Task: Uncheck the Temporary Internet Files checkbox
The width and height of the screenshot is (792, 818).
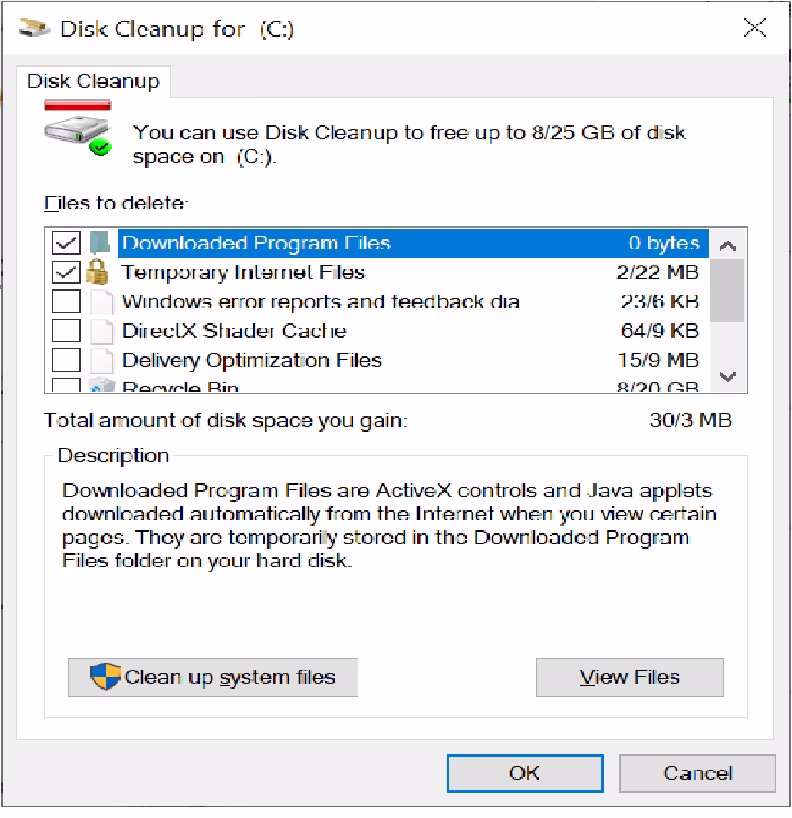Action: tap(66, 272)
